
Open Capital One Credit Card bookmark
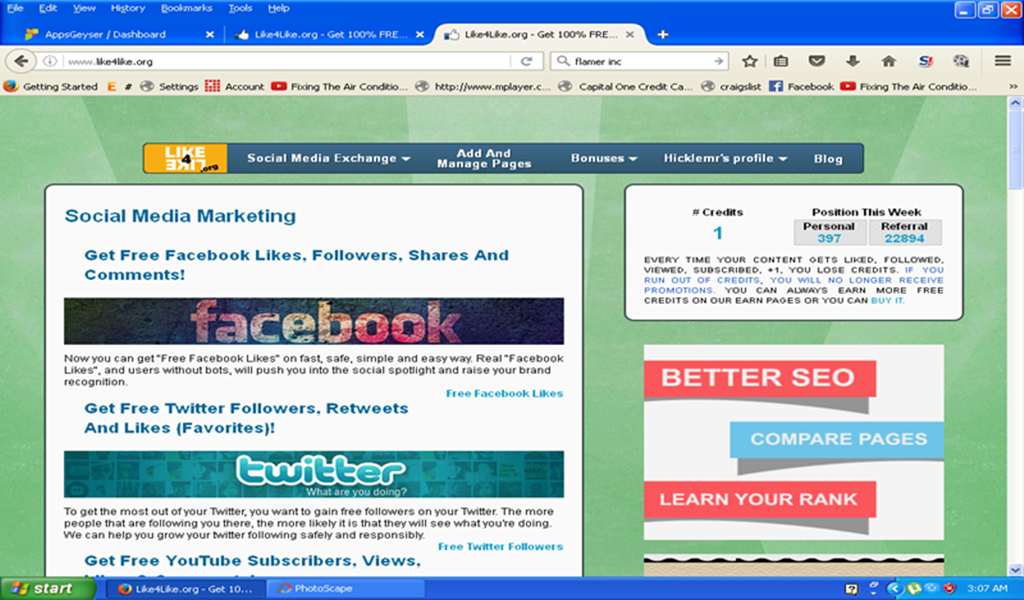pos(626,86)
